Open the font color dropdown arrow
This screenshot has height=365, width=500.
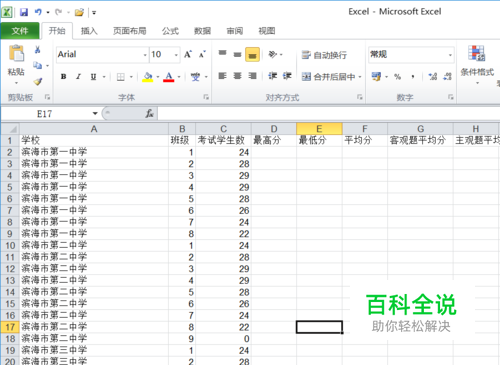coord(179,77)
